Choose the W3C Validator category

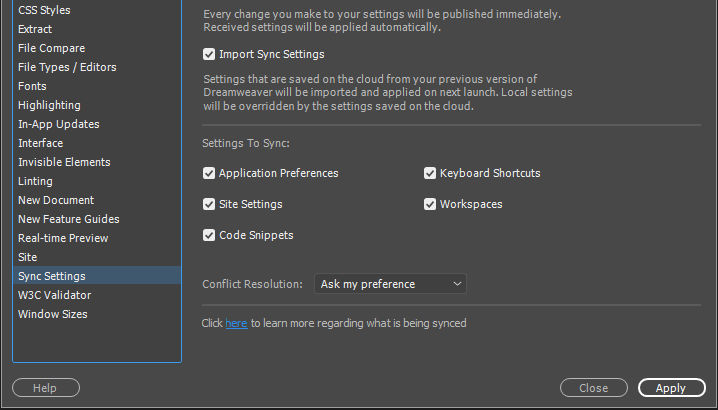(x=54, y=295)
